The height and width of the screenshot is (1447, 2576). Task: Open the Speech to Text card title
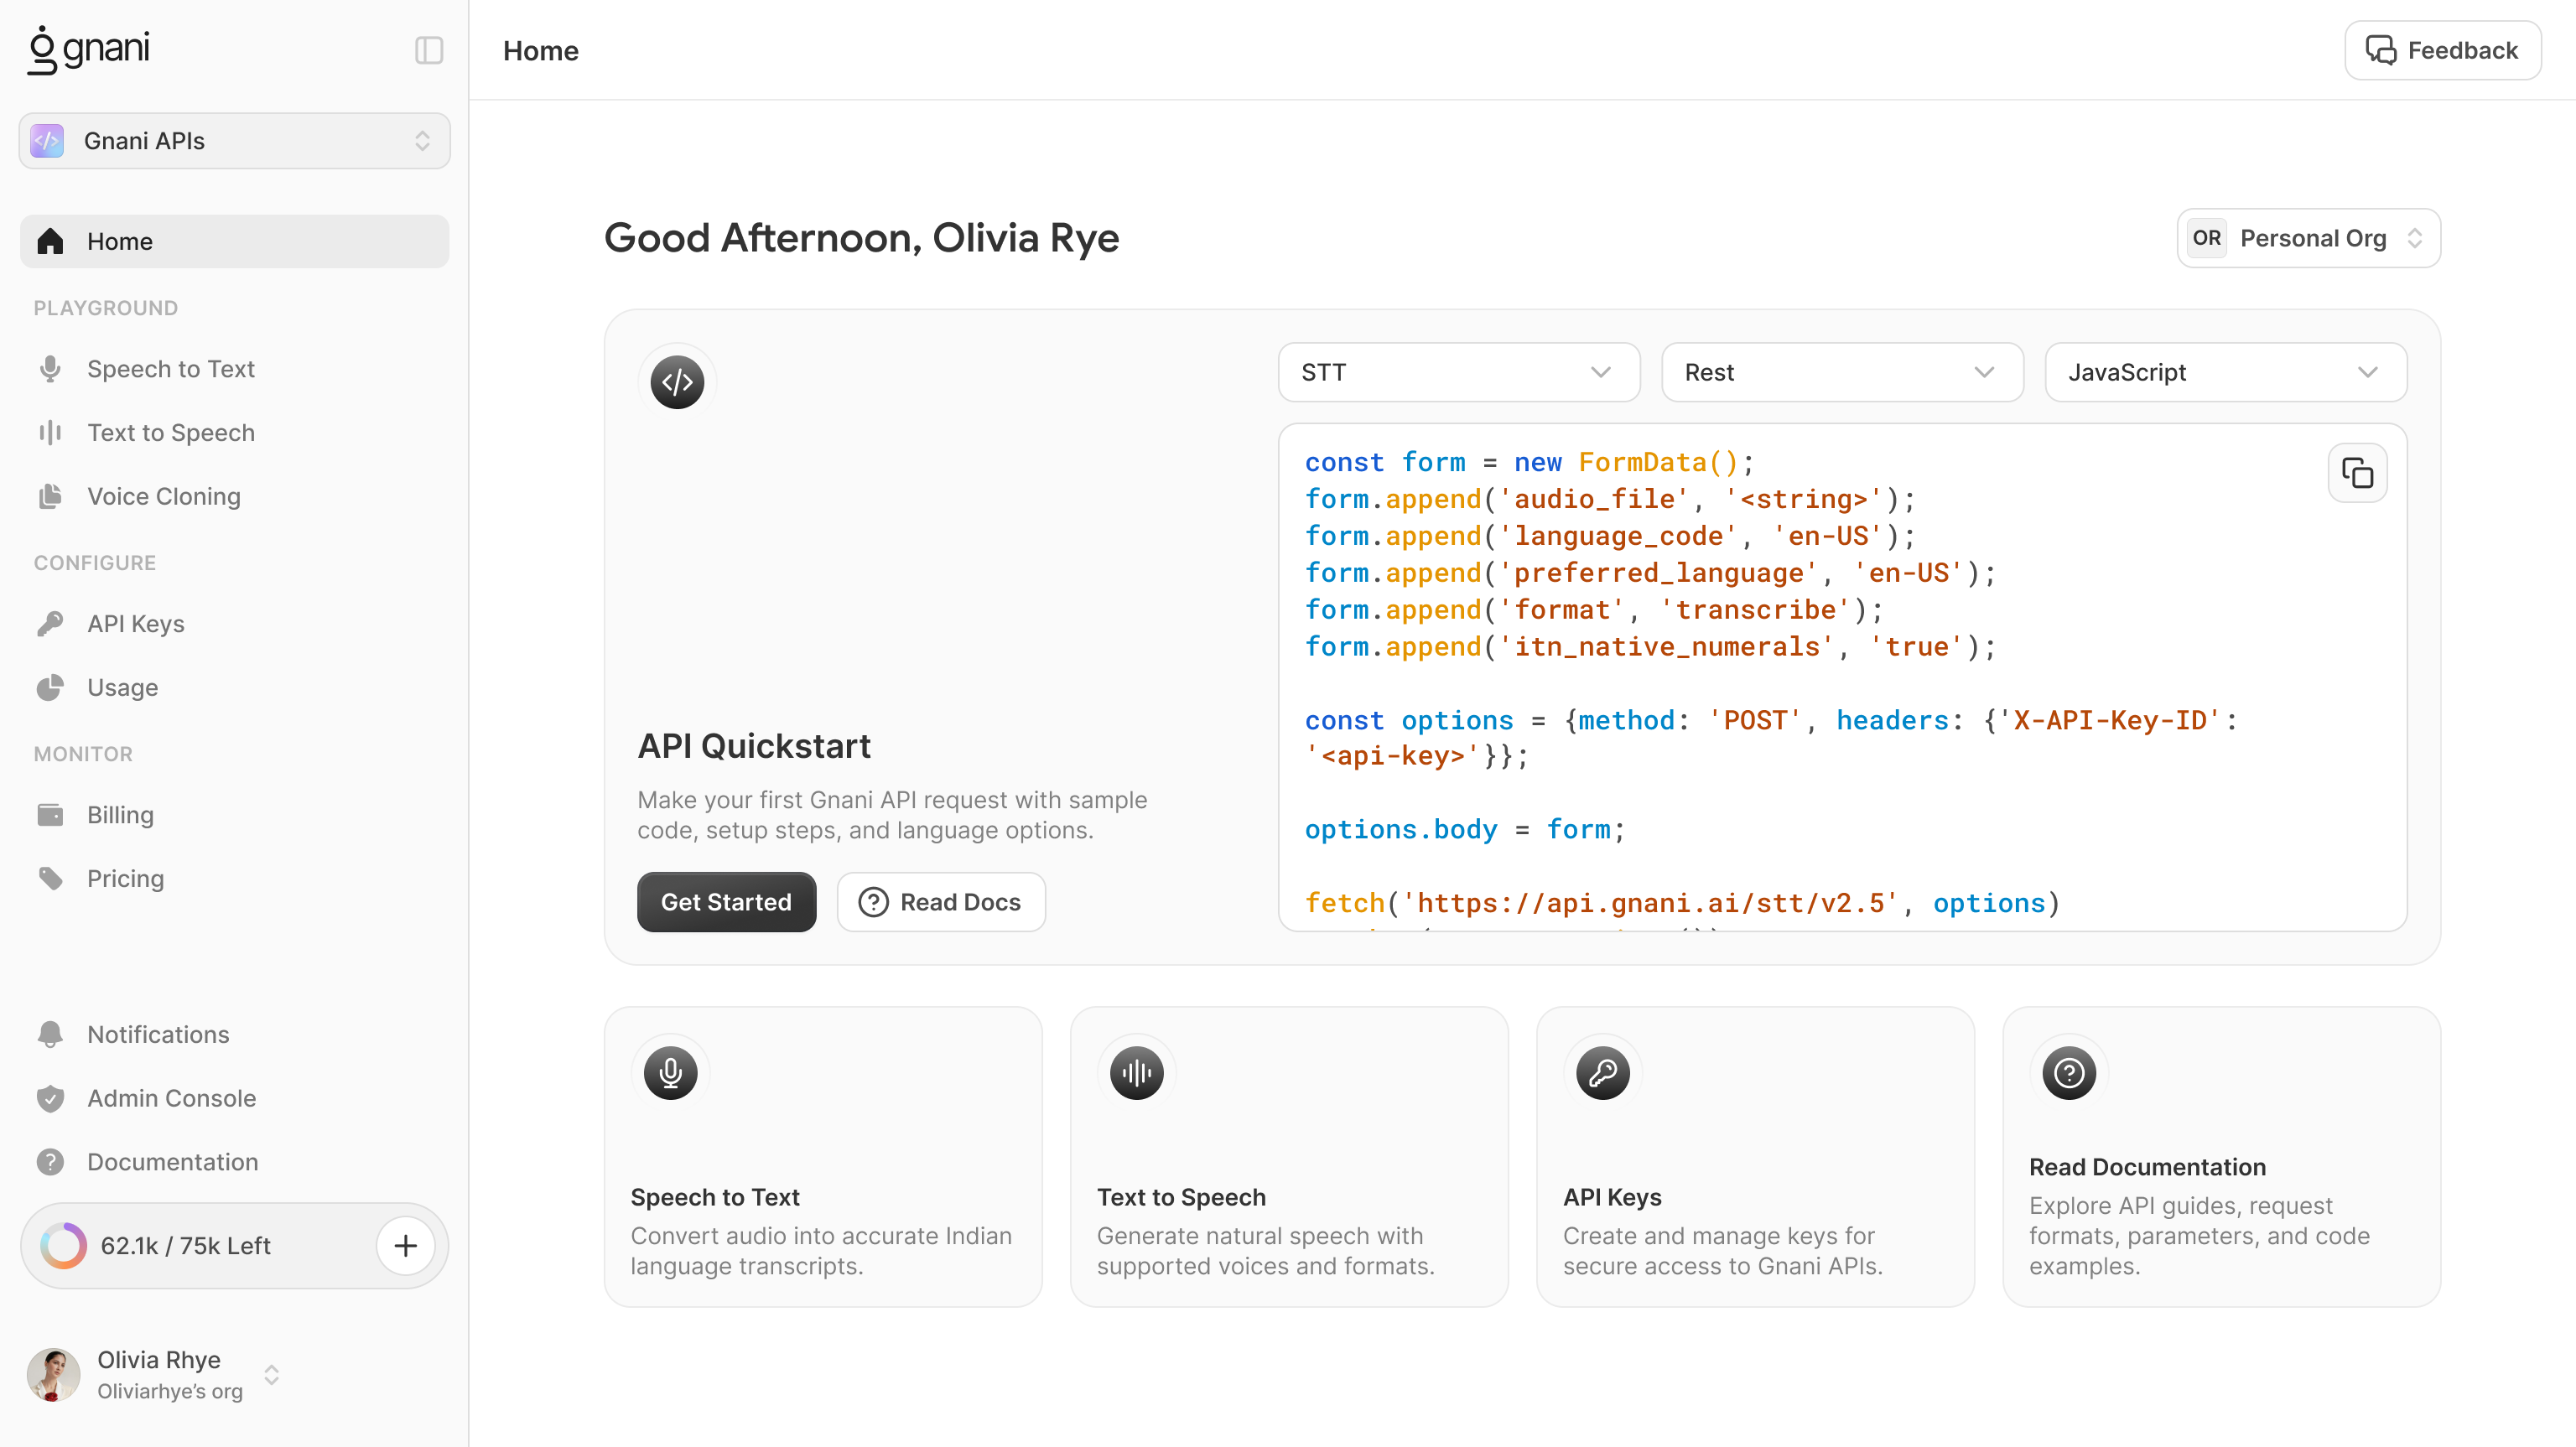tap(715, 1197)
